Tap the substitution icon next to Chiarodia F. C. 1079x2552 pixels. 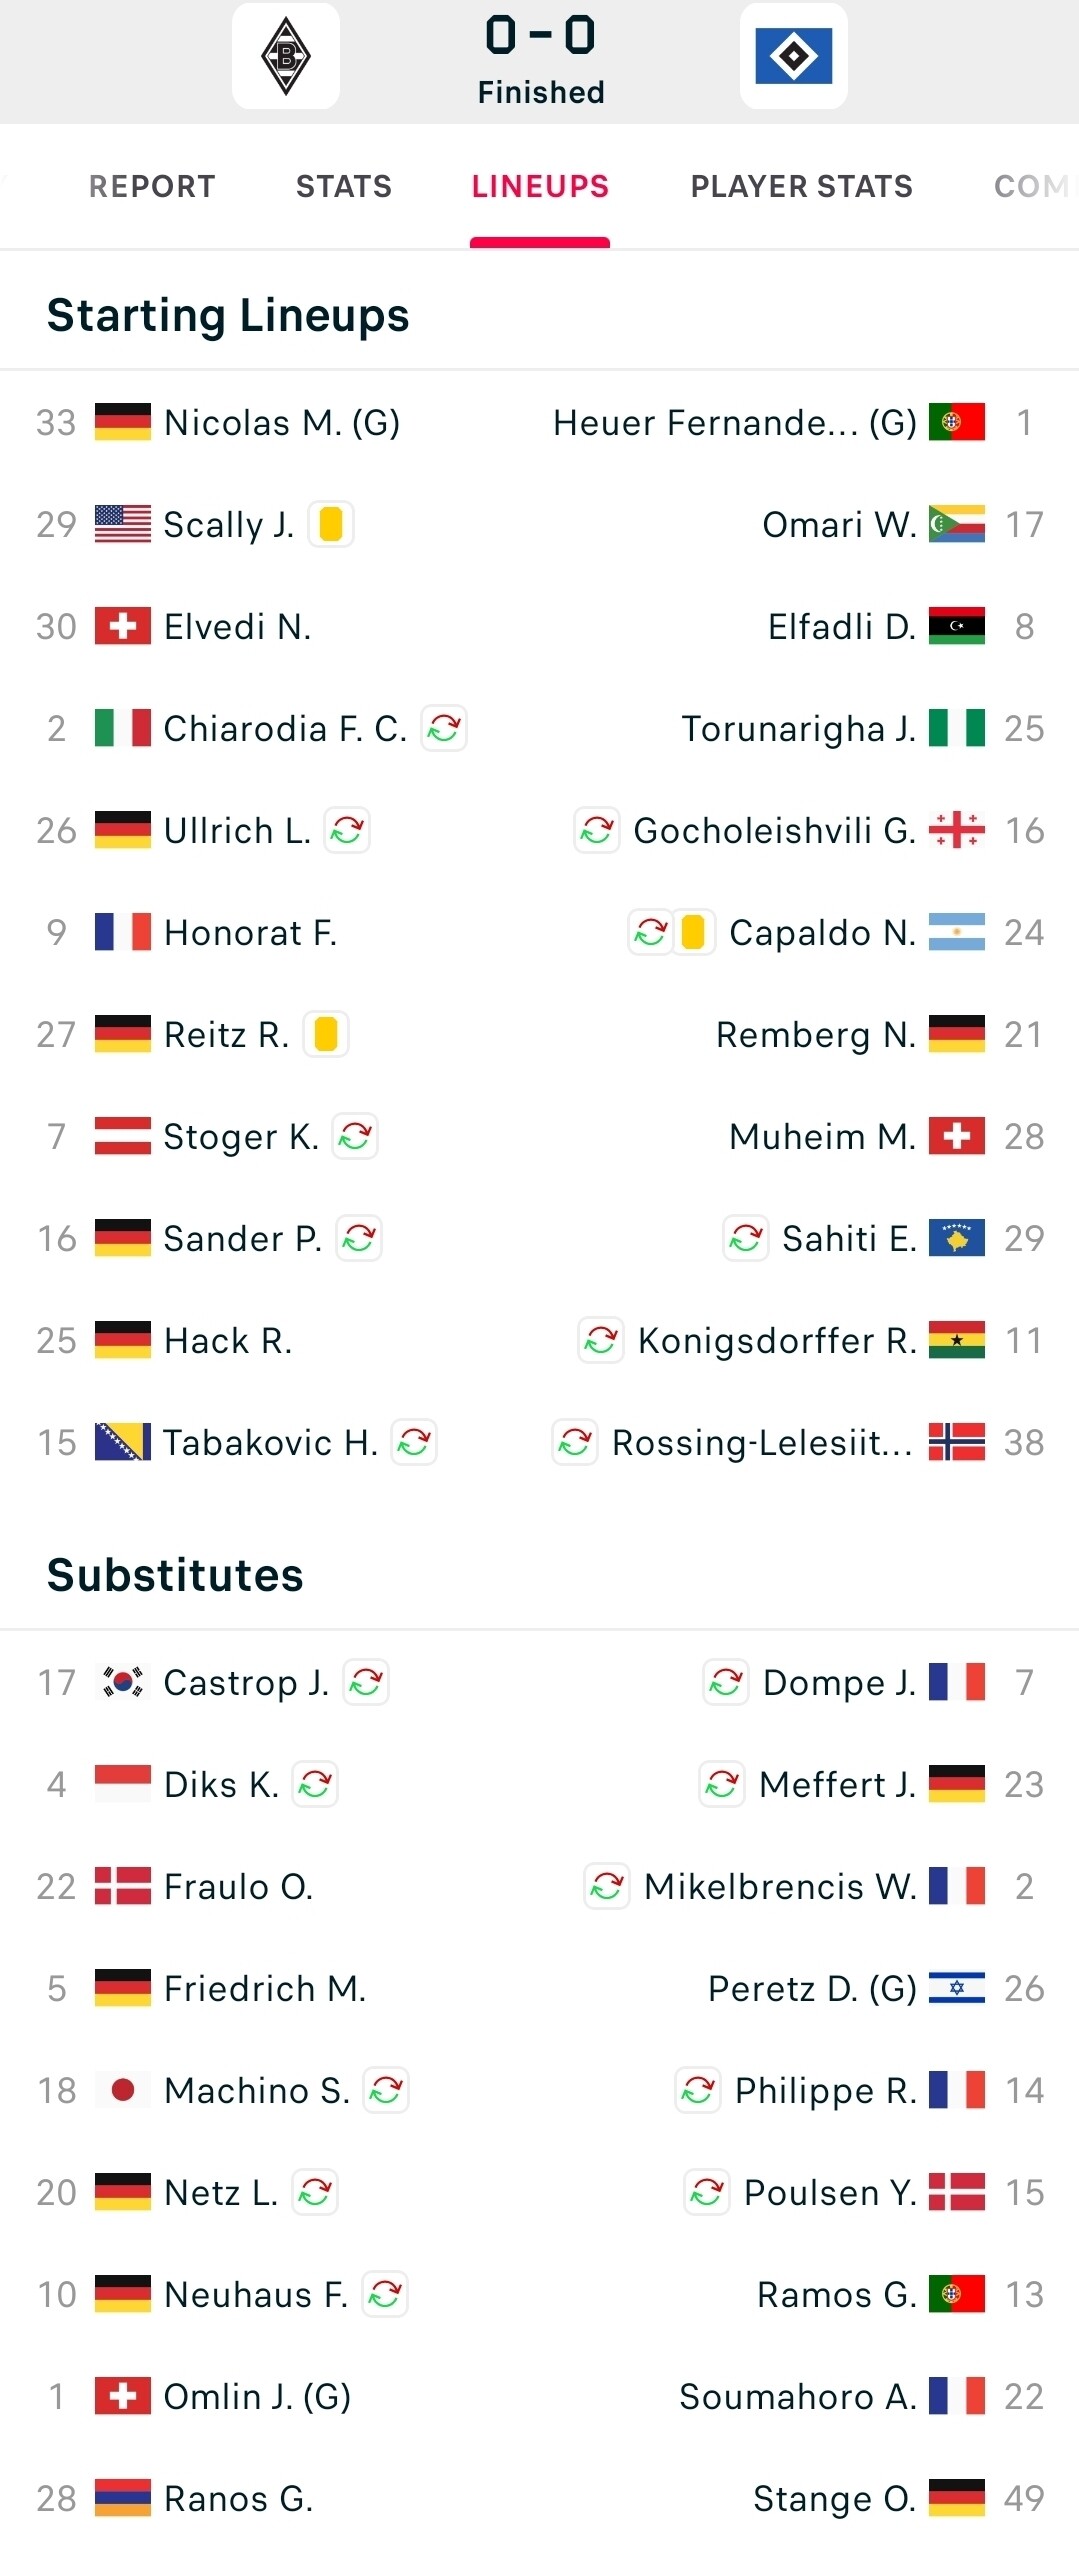click(x=444, y=728)
